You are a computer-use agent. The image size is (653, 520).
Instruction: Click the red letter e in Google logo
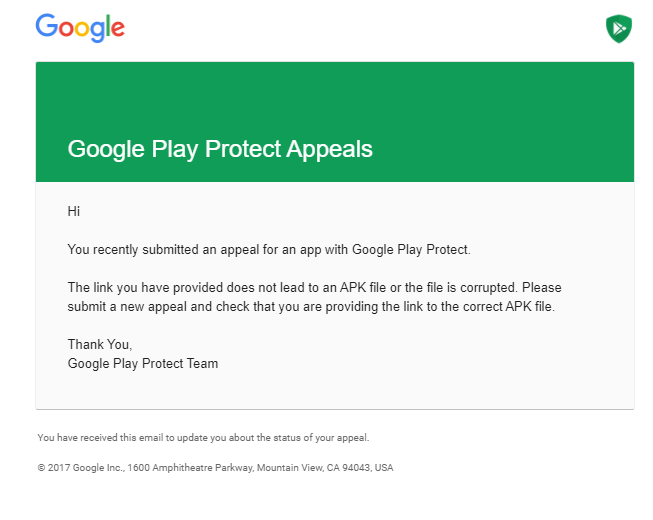point(118,28)
